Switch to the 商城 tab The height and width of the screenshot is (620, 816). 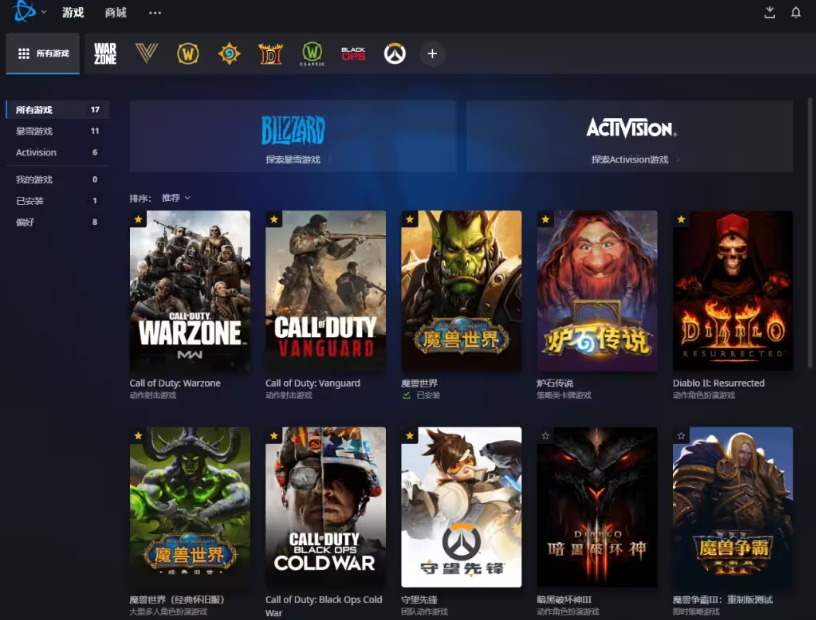(x=116, y=12)
